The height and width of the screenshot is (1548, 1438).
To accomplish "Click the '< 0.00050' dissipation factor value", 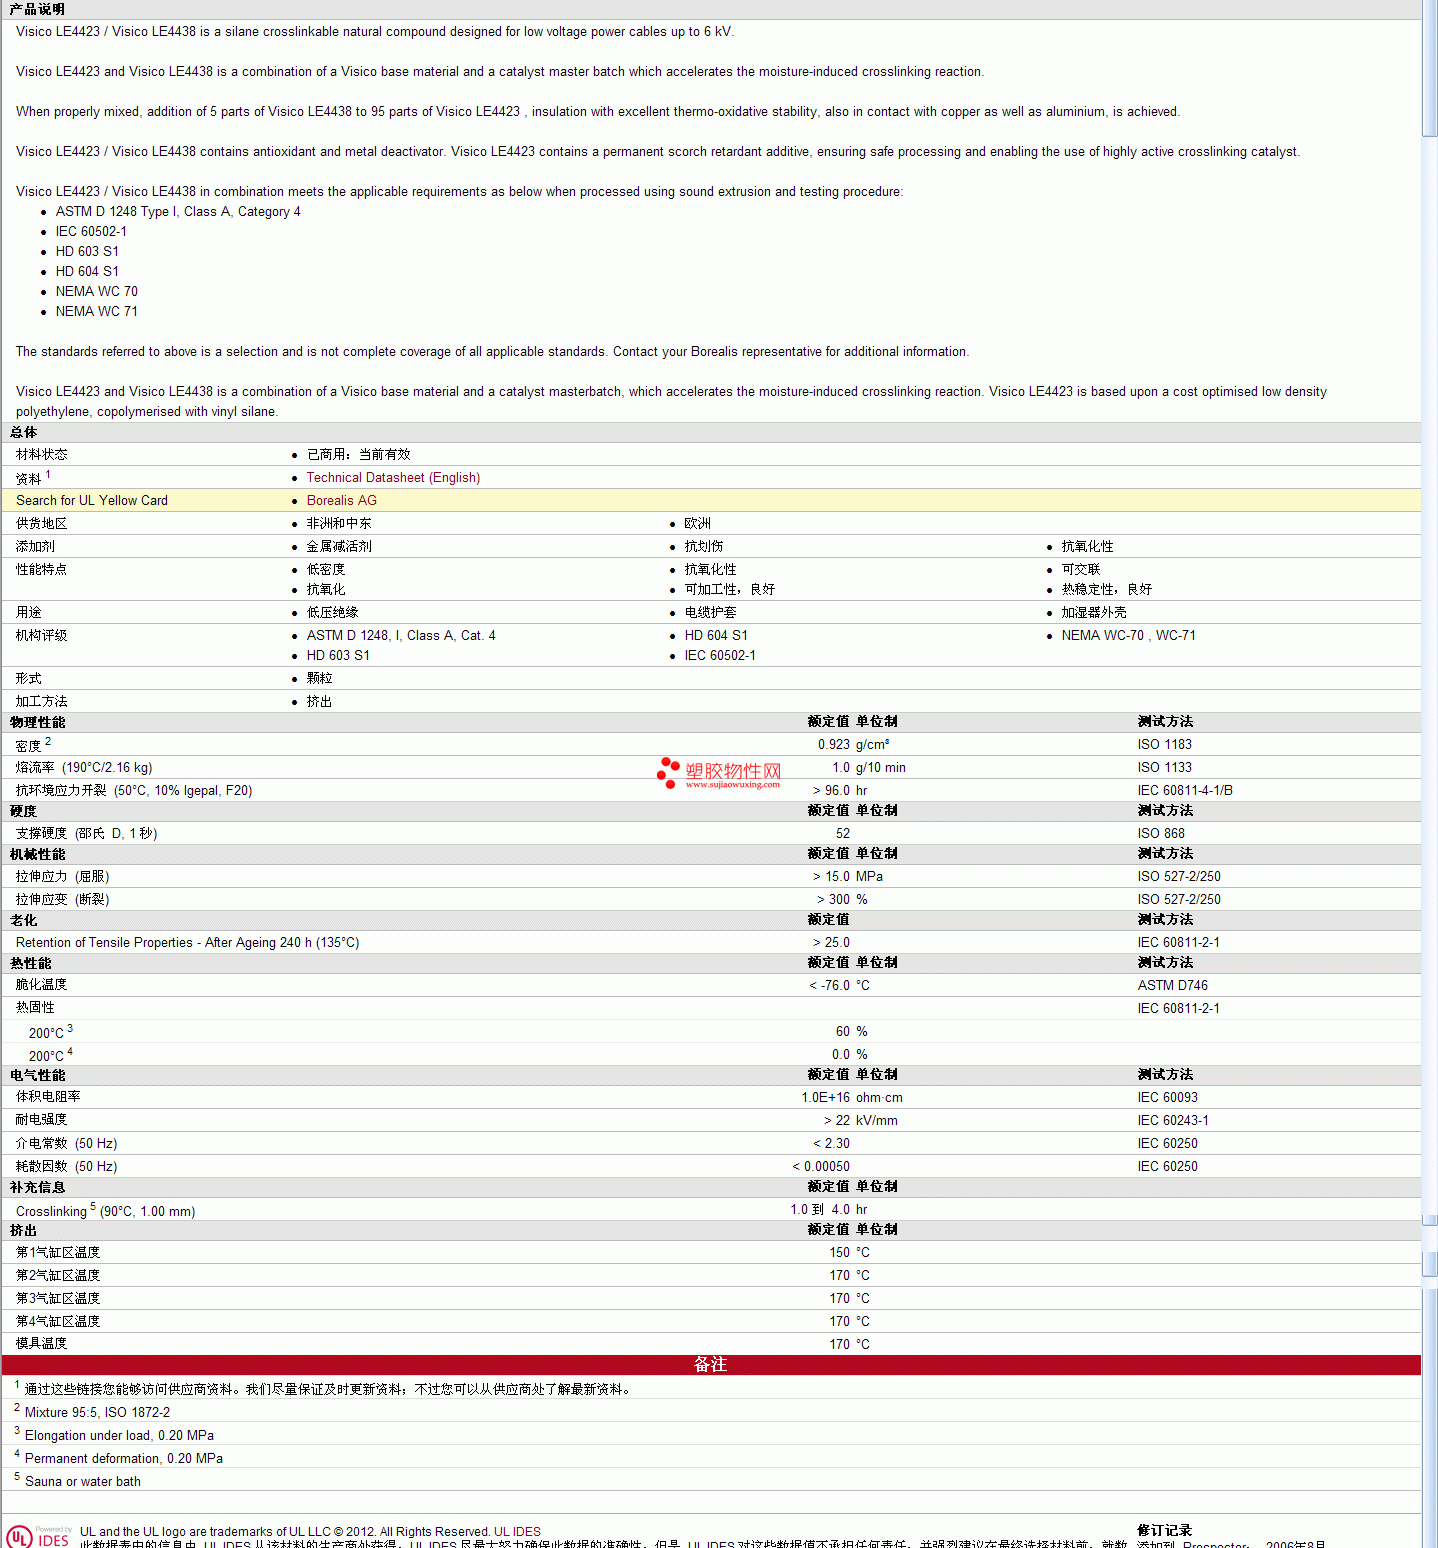I will (821, 1167).
